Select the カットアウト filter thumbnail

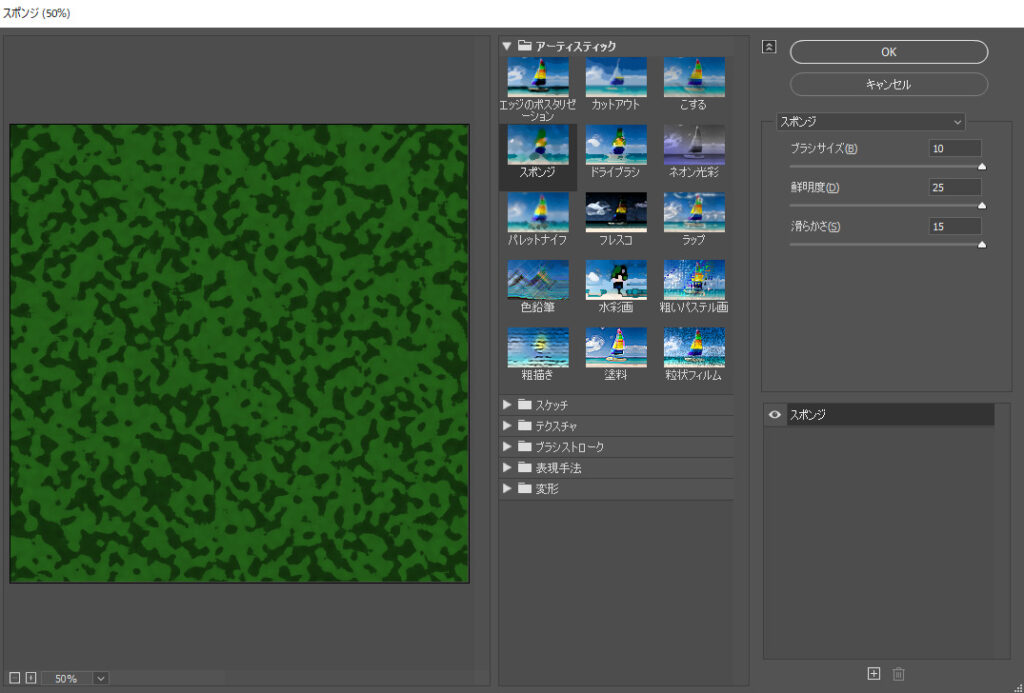[616, 78]
